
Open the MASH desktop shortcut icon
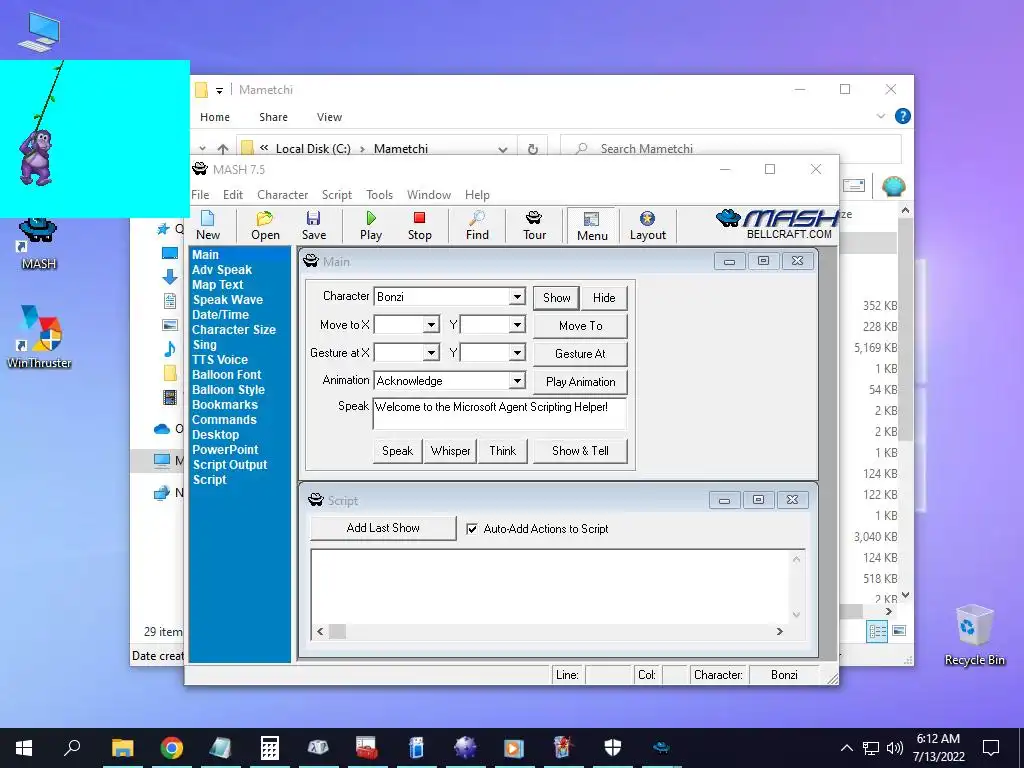39,244
